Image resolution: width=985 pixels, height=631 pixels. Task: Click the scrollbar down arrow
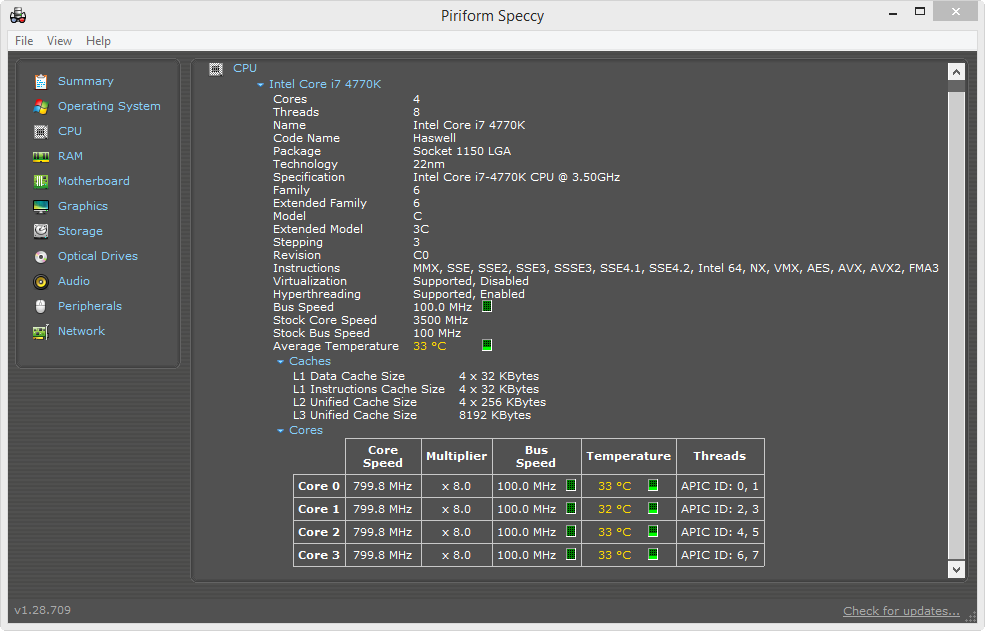coord(956,569)
